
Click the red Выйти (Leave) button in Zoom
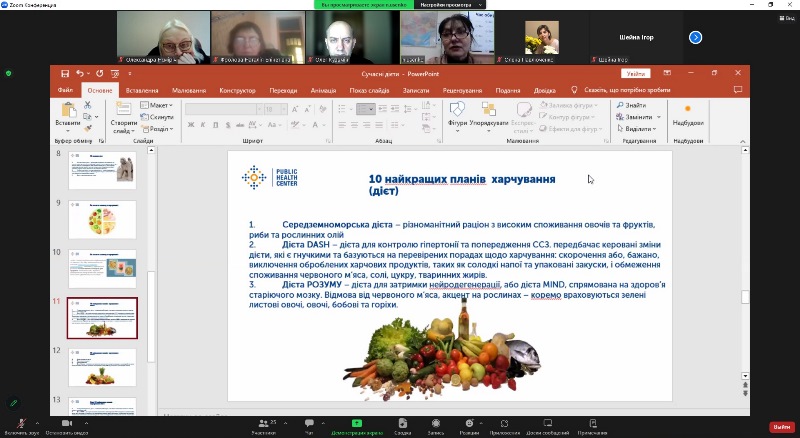tap(782, 427)
